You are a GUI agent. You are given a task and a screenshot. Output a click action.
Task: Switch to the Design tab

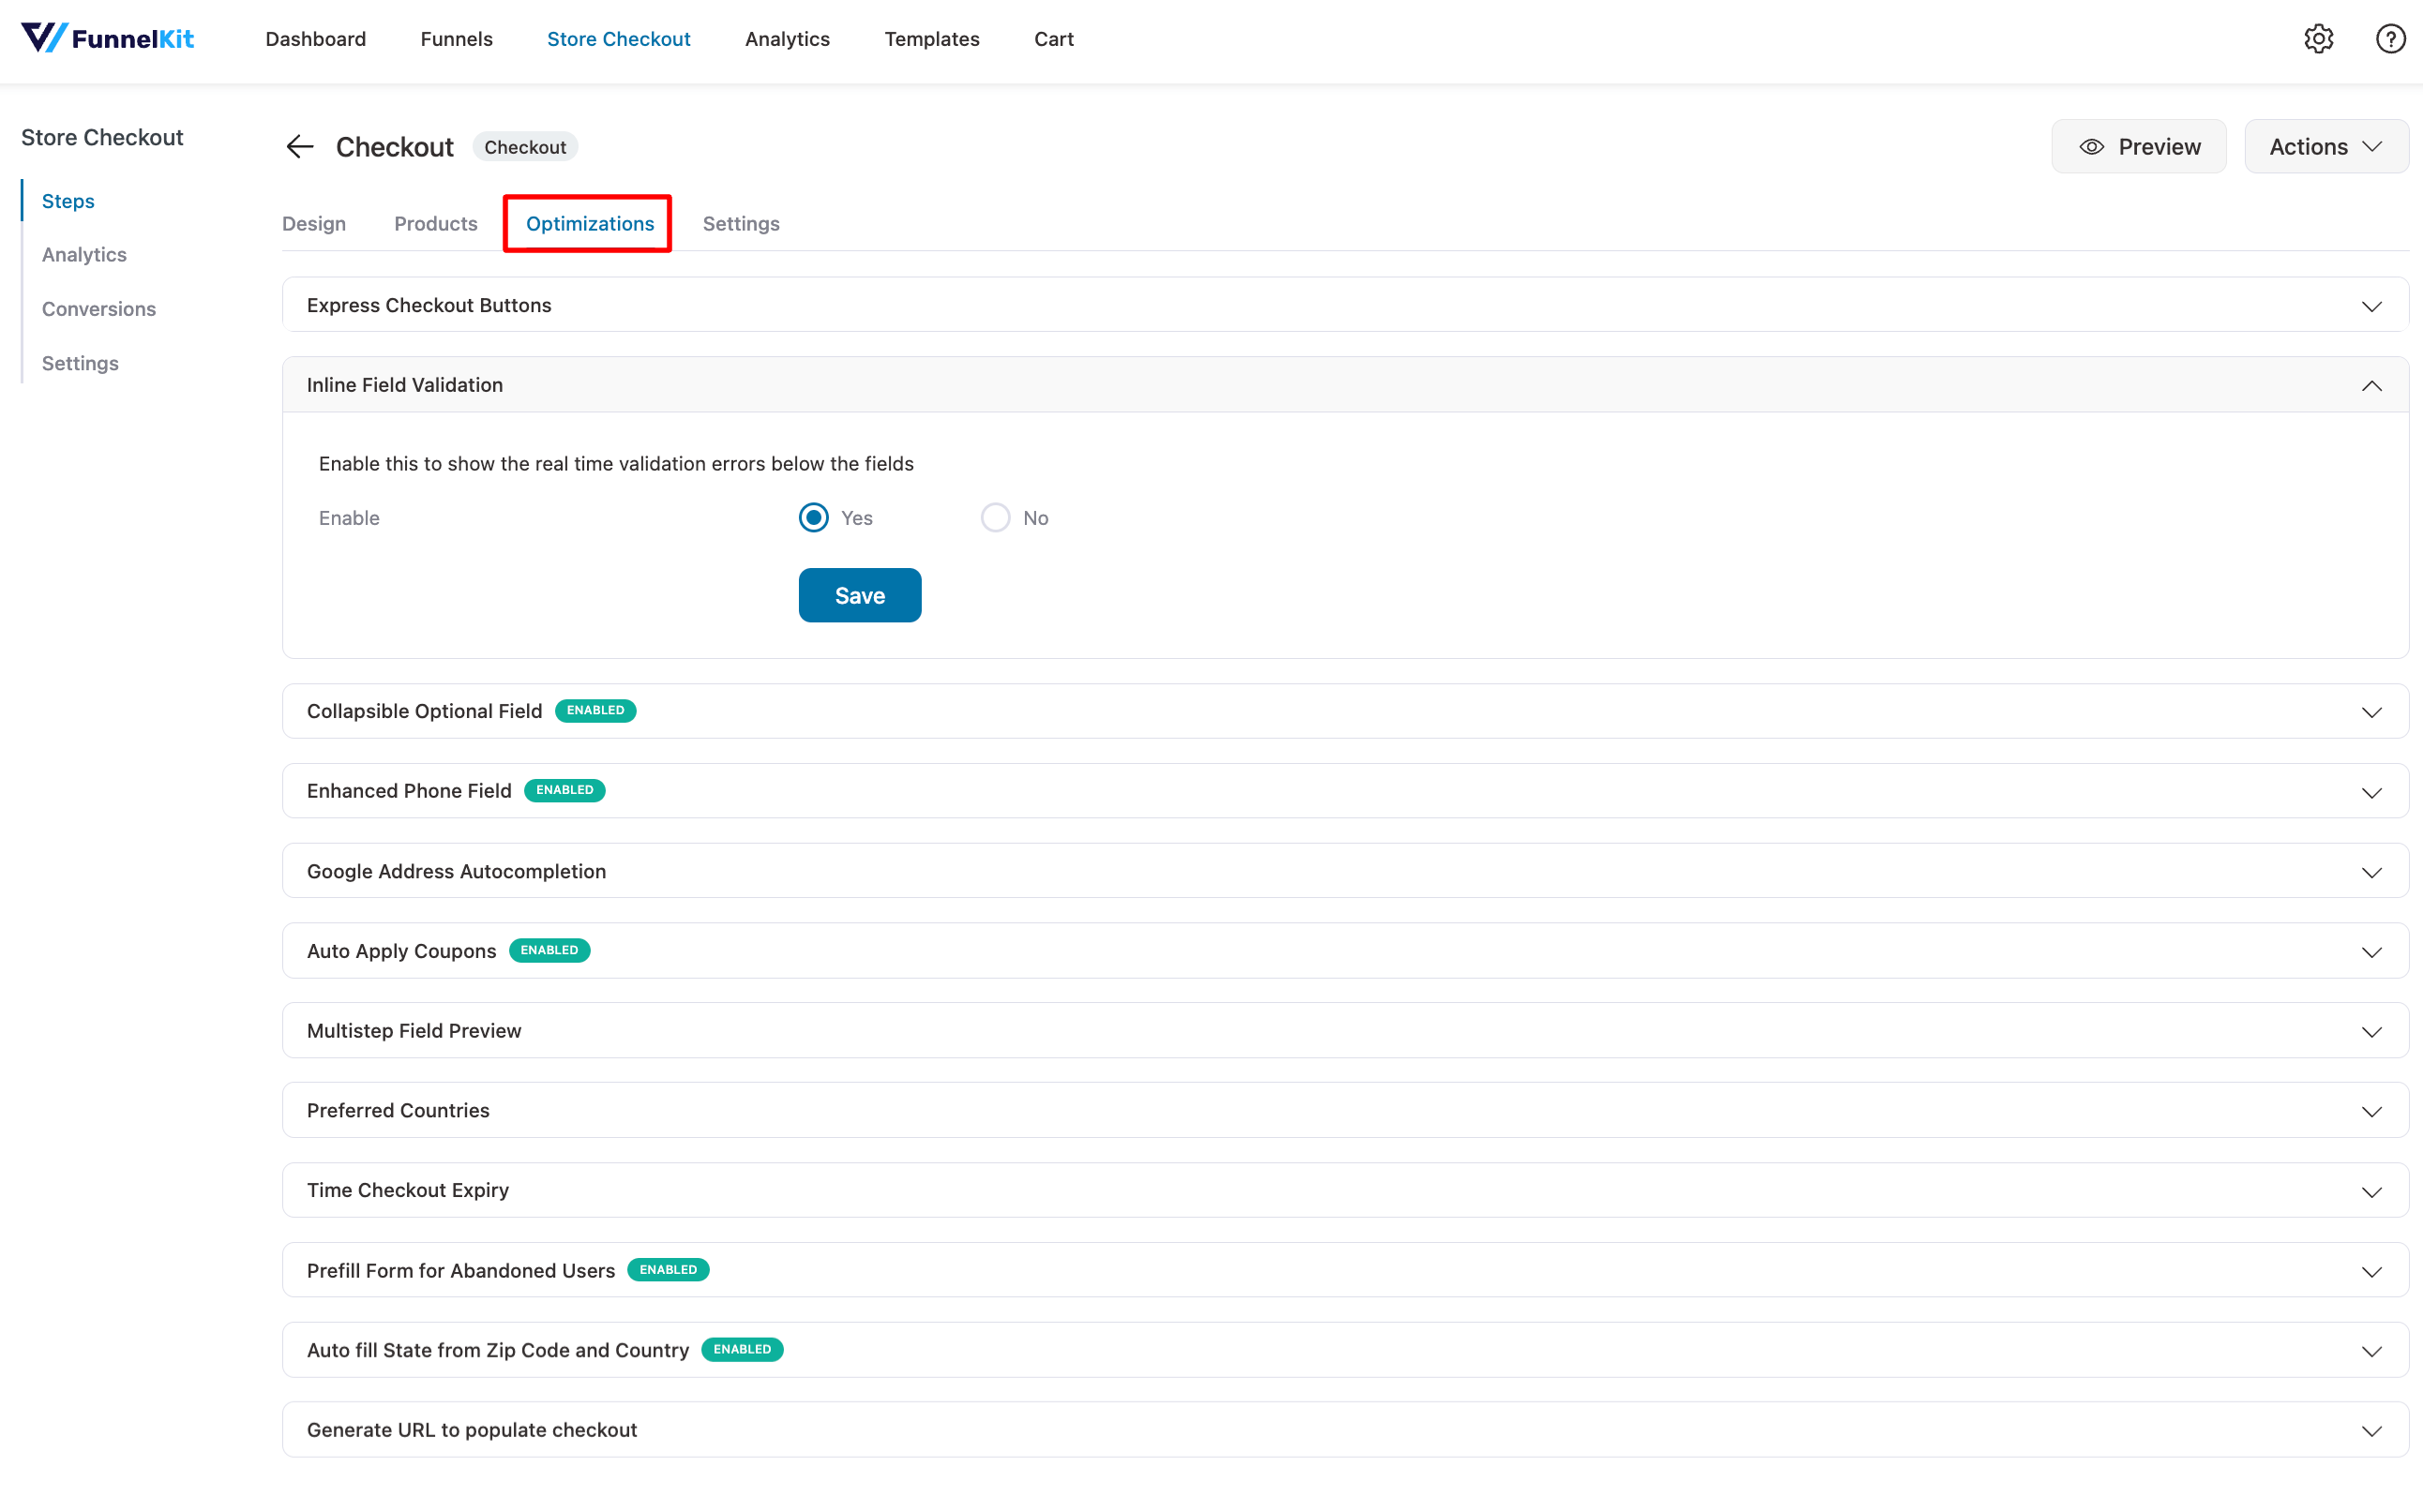[x=312, y=223]
